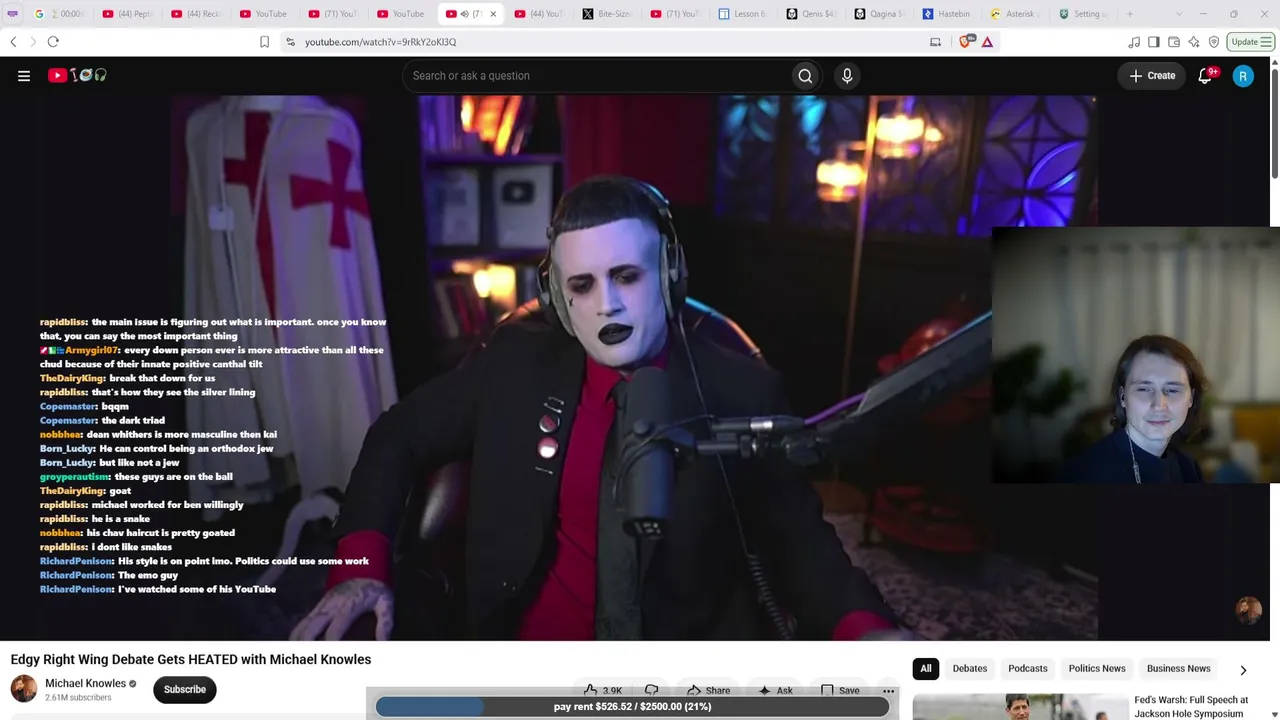Open the Brave Shields icon
This screenshot has height=720, width=1280.
(x=965, y=42)
